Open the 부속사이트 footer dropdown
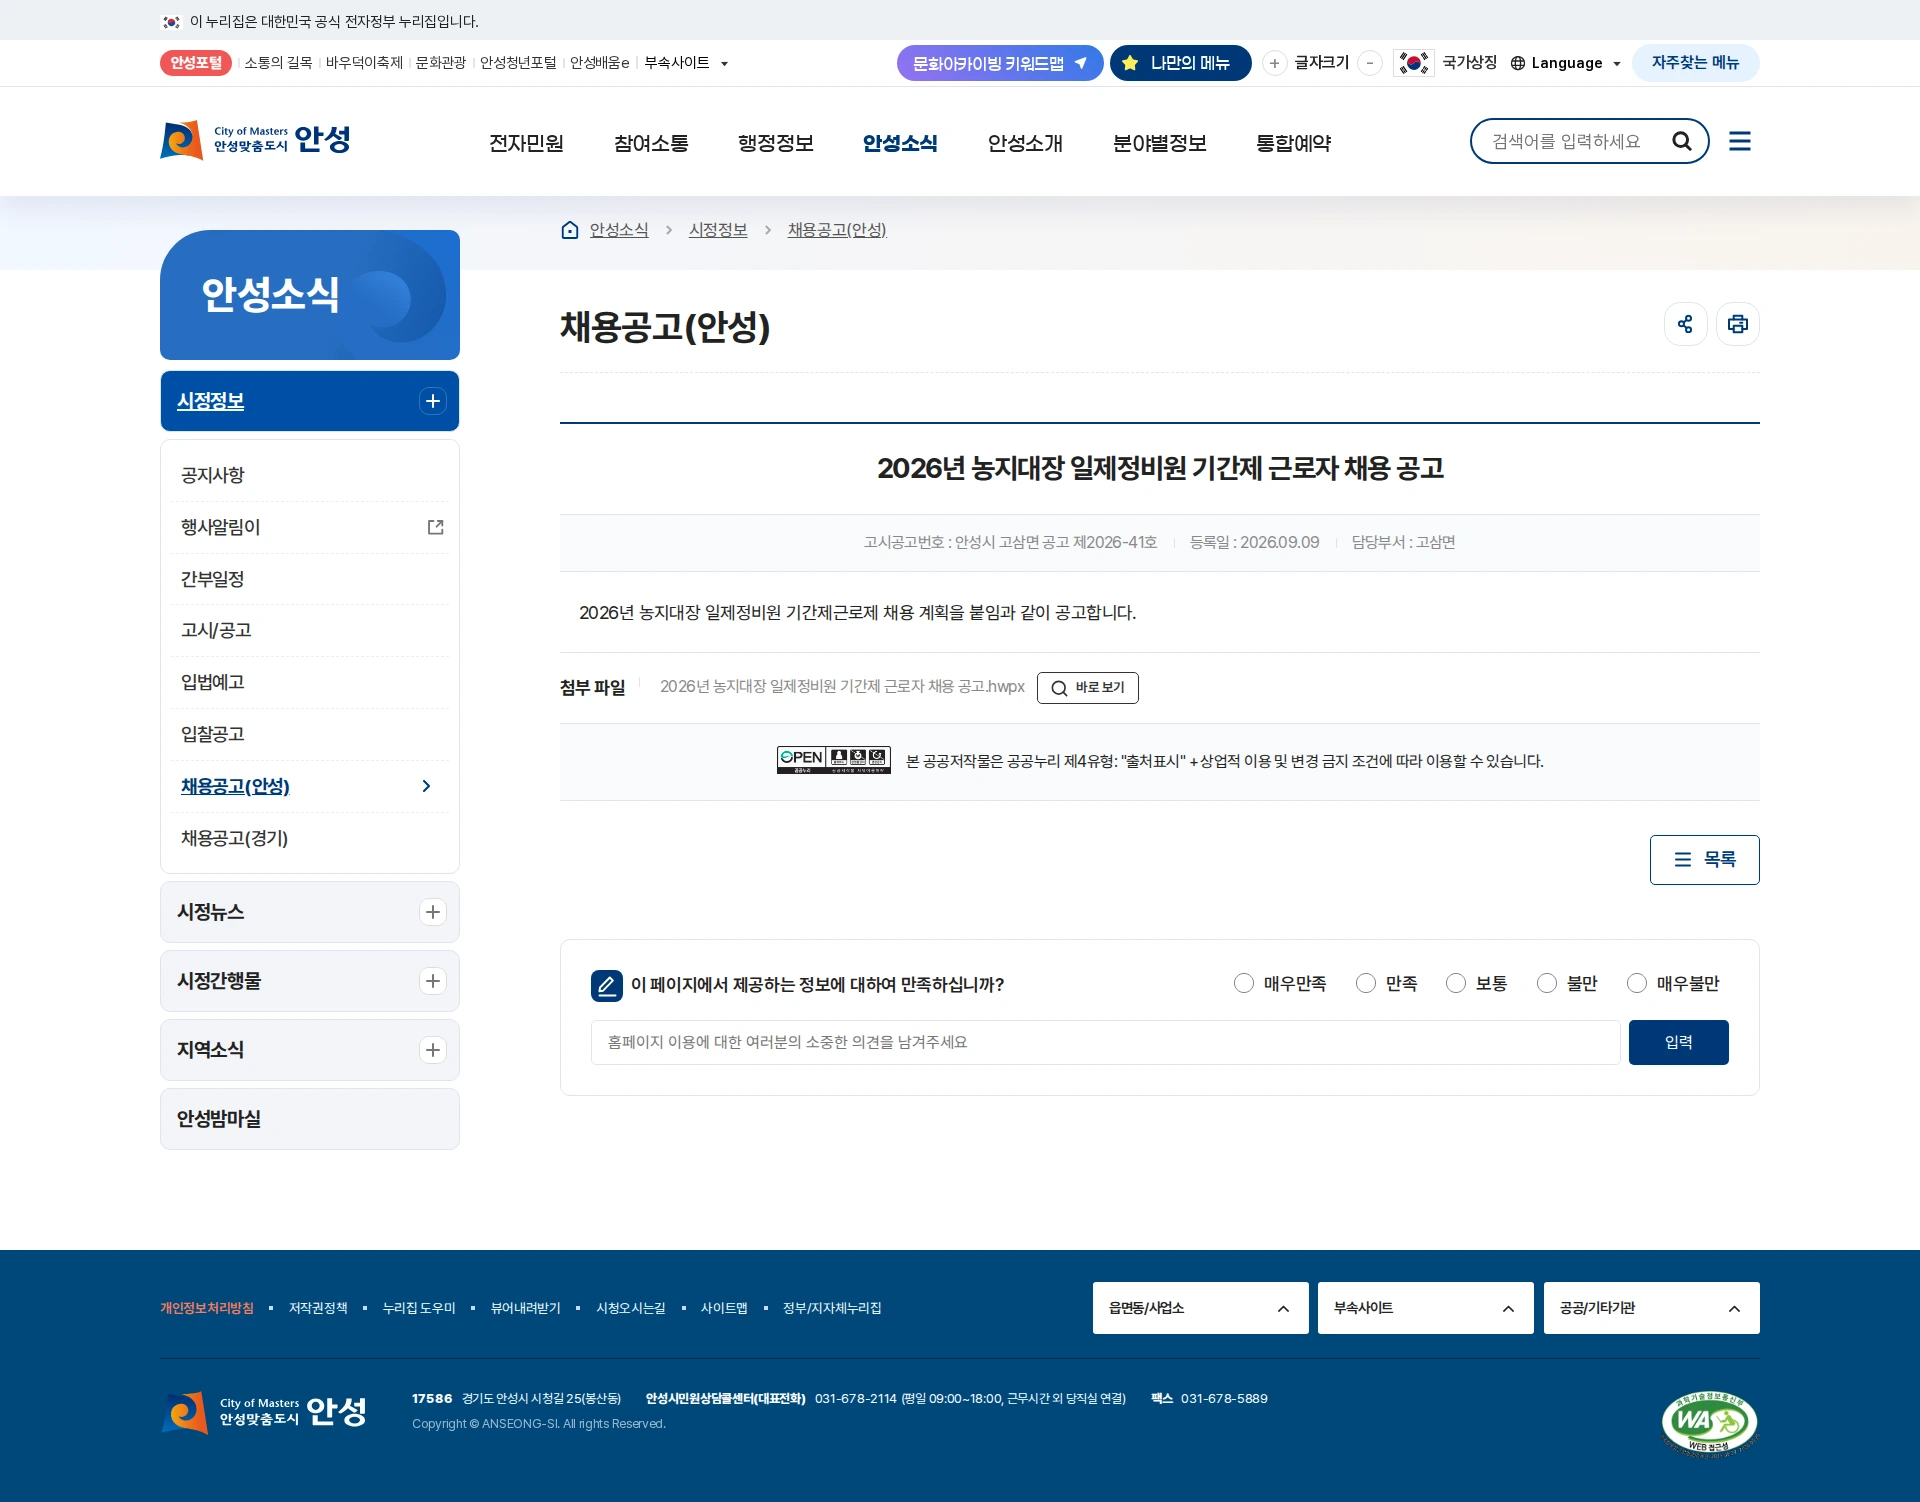The height and width of the screenshot is (1502, 1920). click(x=1426, y=1308)
